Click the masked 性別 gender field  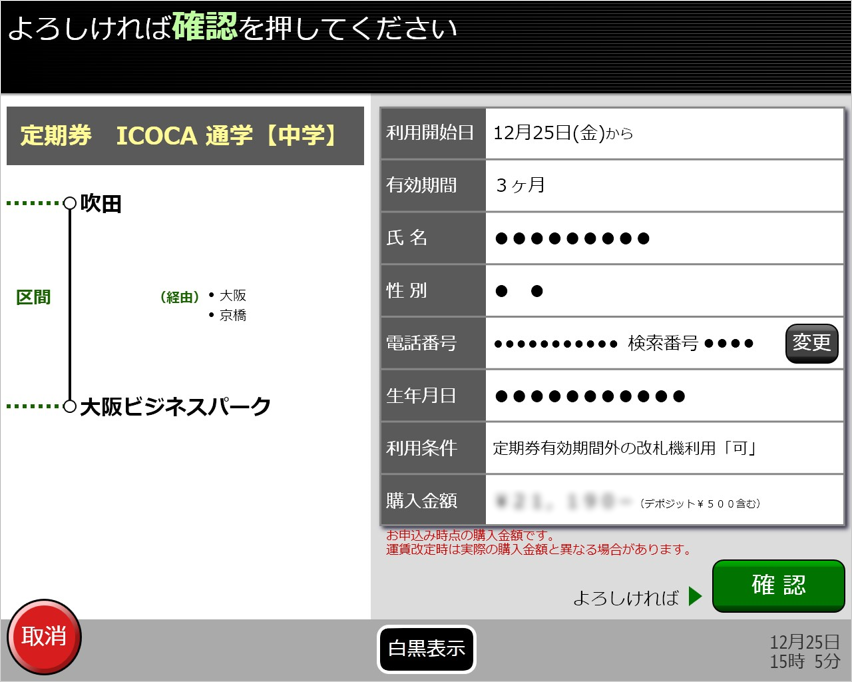(519, 291)
